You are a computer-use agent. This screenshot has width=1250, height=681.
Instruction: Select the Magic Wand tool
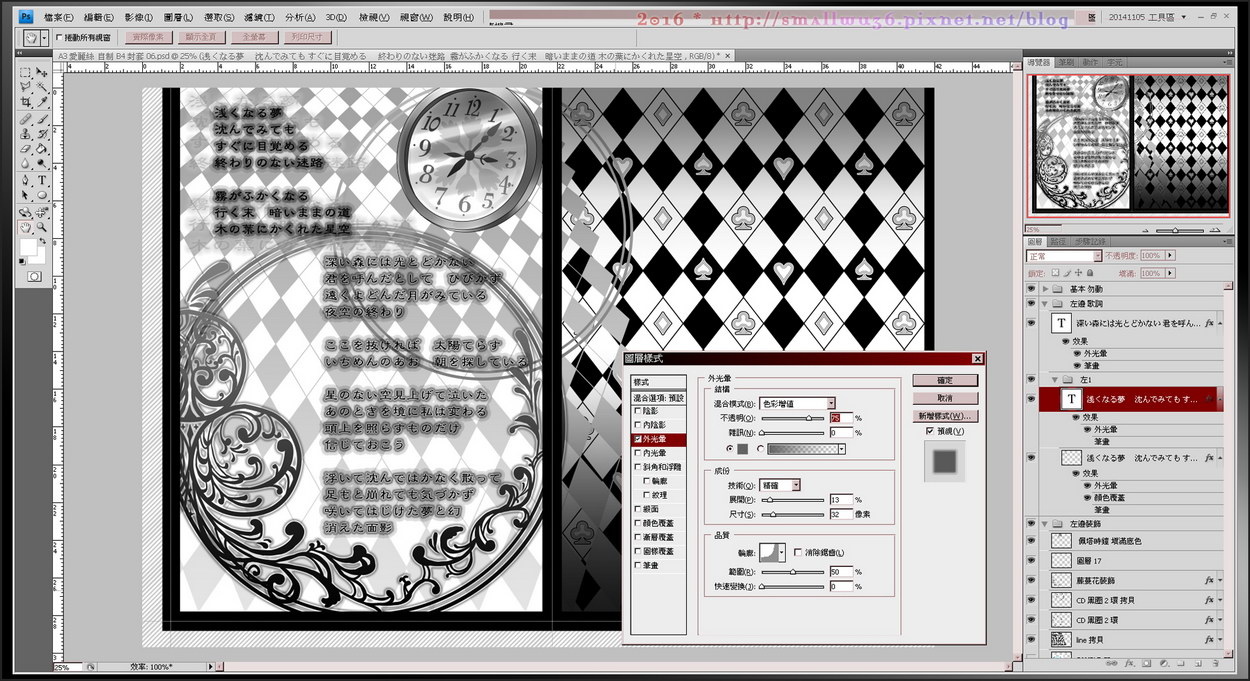point(42,87)
